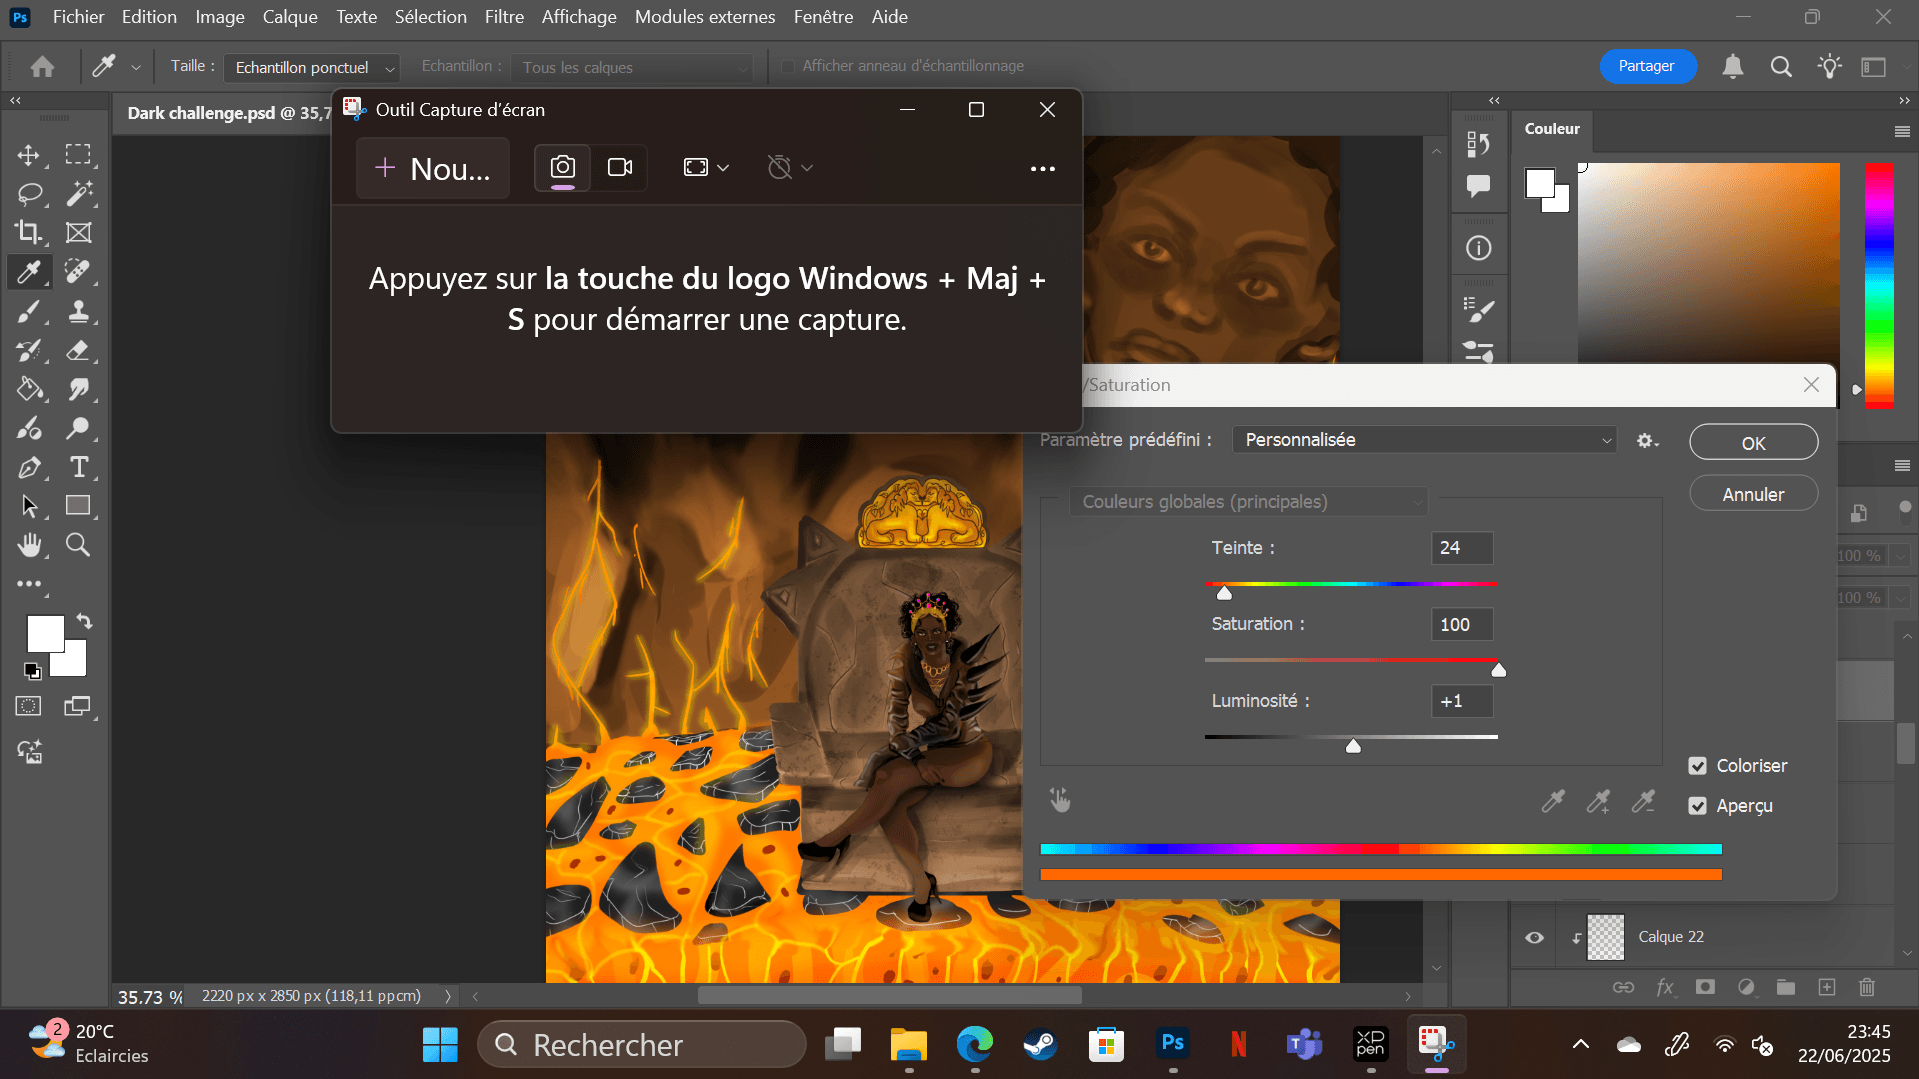Screen dimensions: 1919x1079
Task: Open the Photoshop search icon
Action: click(1781, 67)
